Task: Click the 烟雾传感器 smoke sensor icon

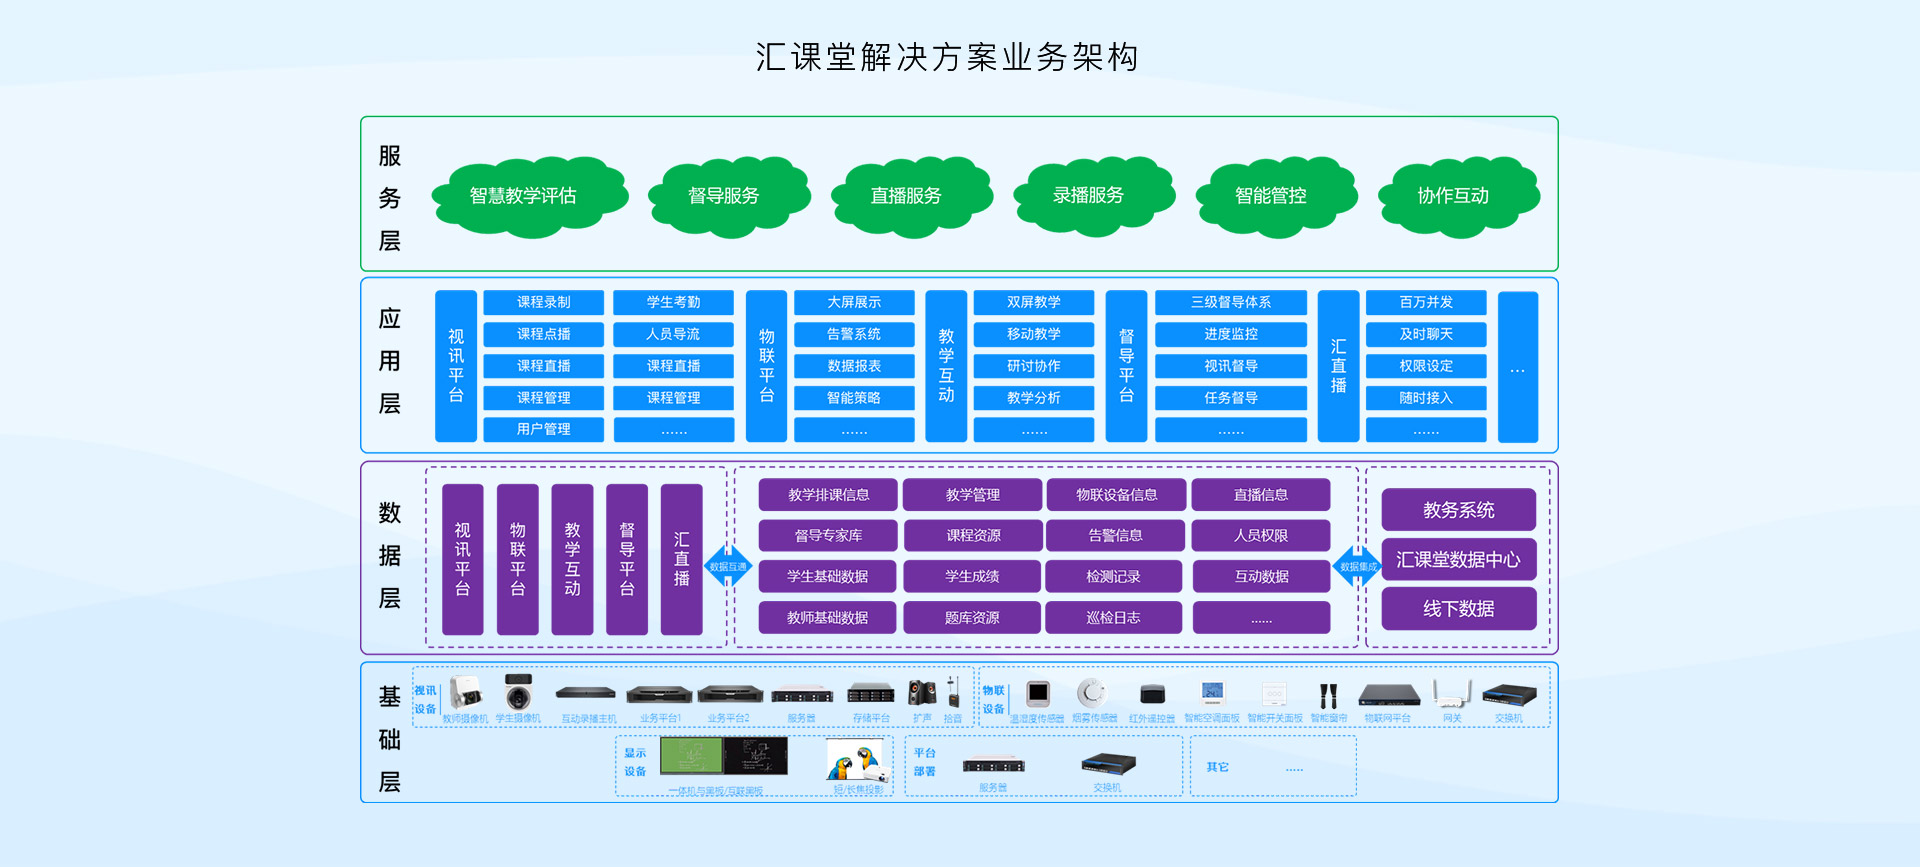Action: (1091, 693)
